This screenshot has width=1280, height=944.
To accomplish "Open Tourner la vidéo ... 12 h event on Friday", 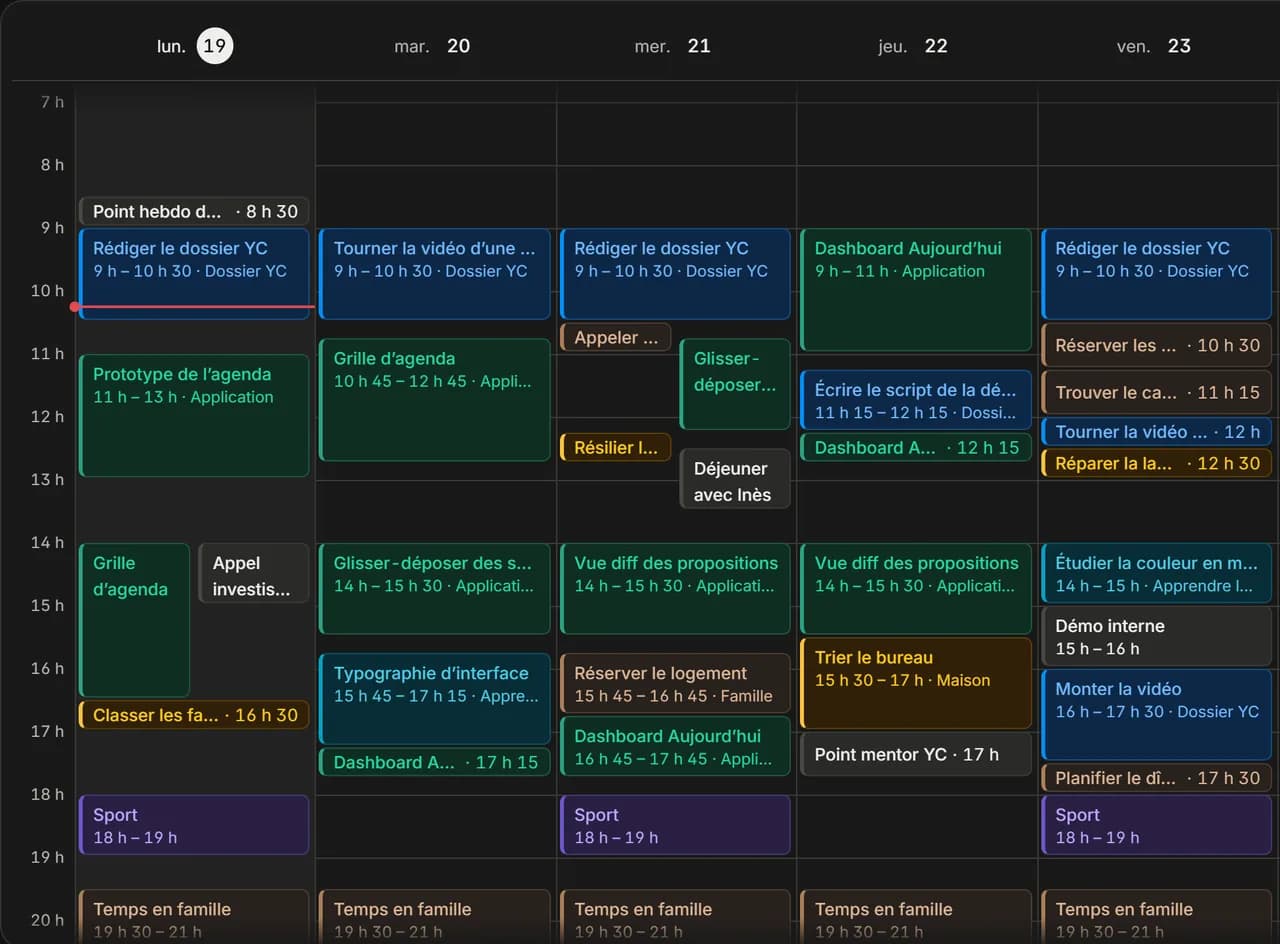I will tap(1156, 432).
